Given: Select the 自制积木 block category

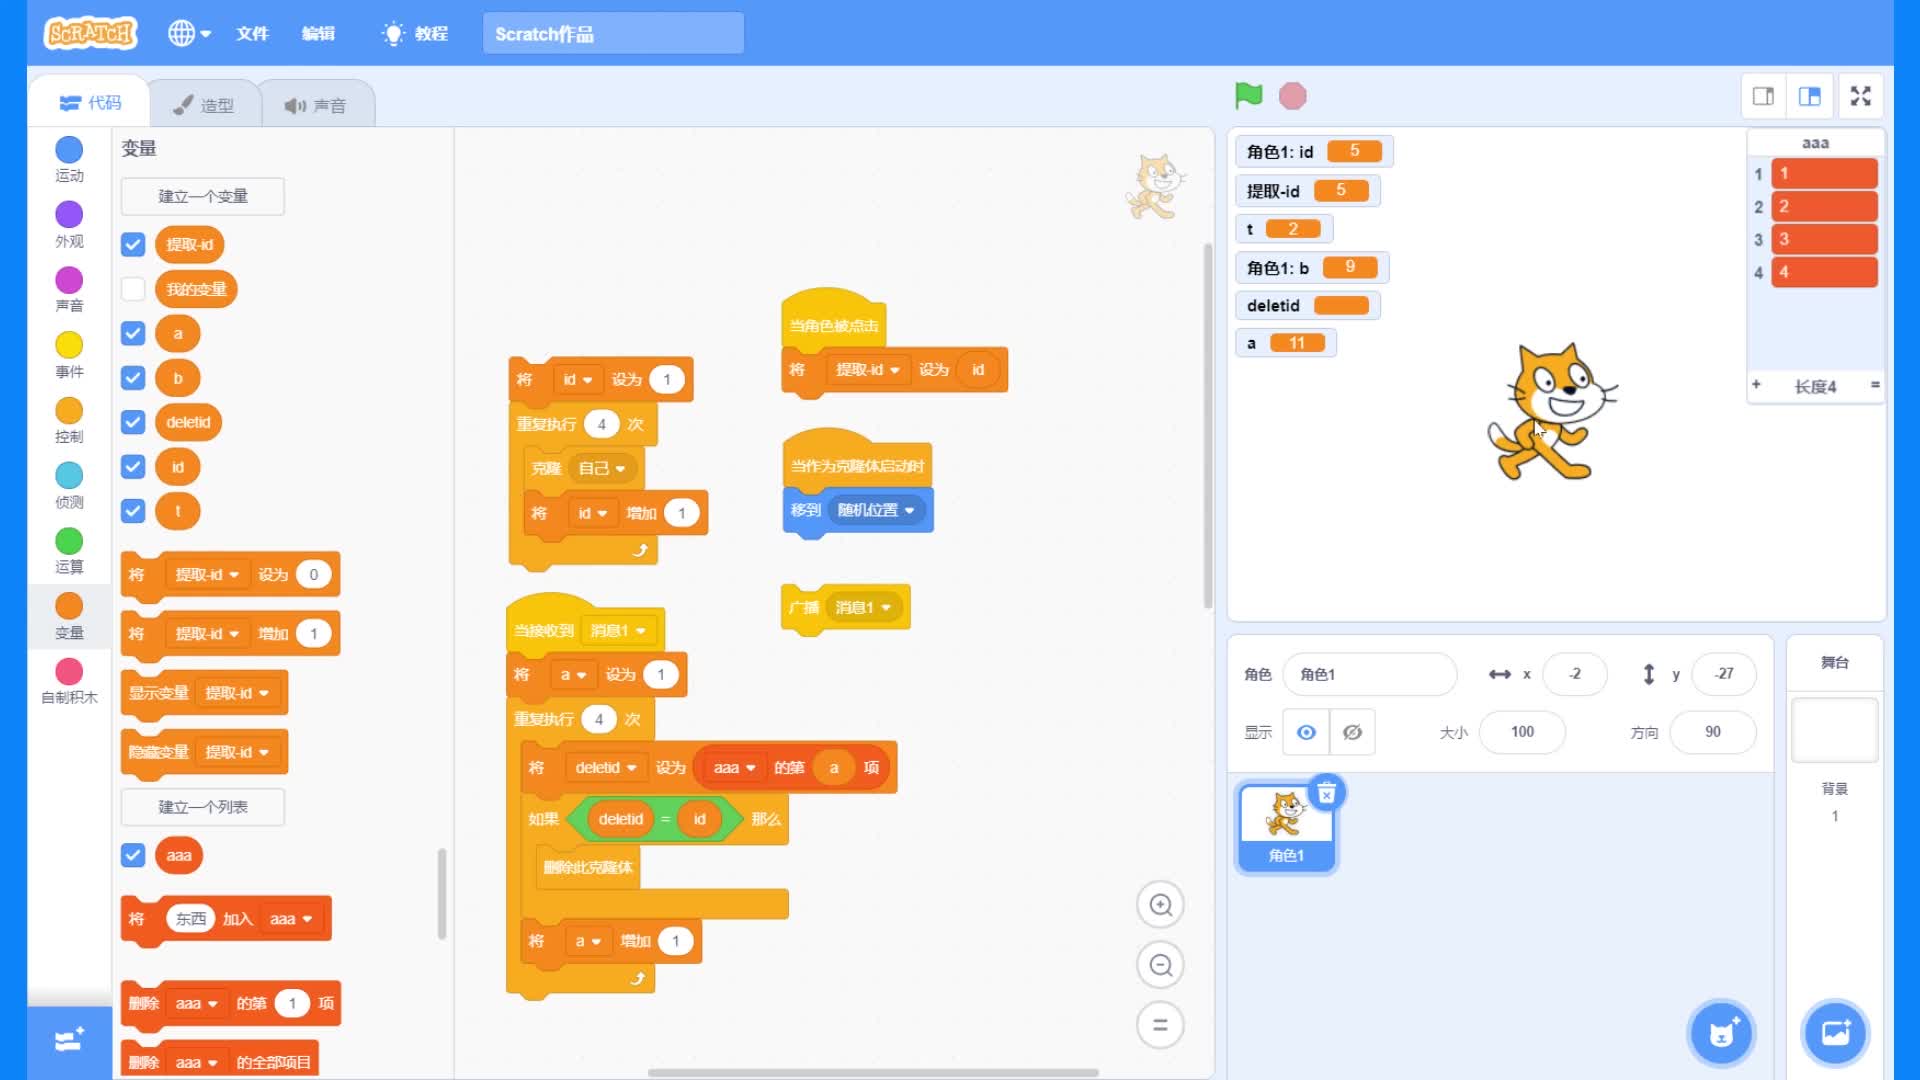Looking at the screenshot, I should coord(69,682).
